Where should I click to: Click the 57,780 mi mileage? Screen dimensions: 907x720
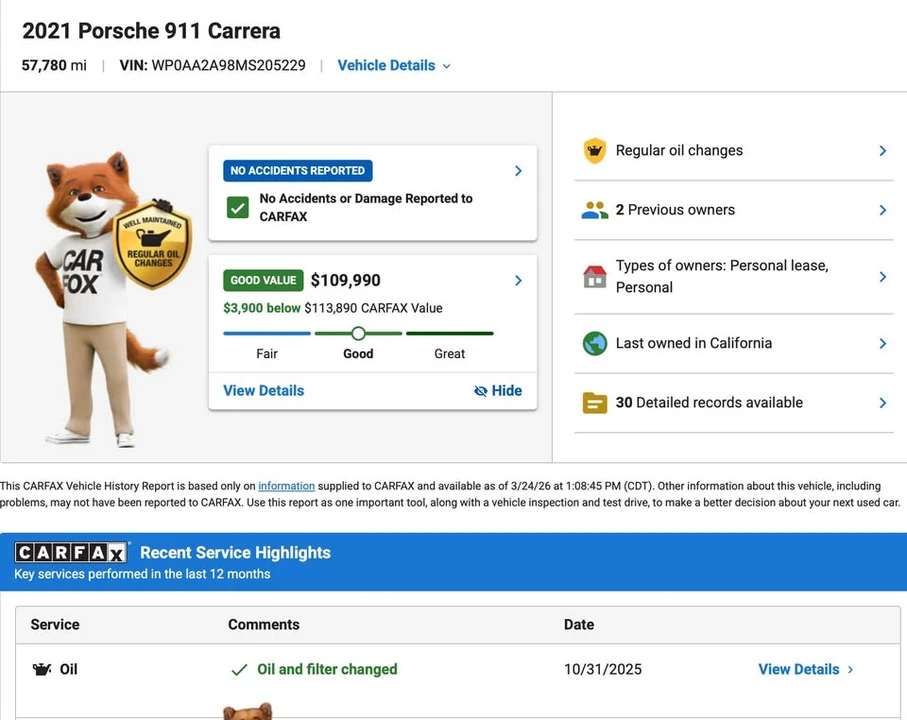click(54, 65)
